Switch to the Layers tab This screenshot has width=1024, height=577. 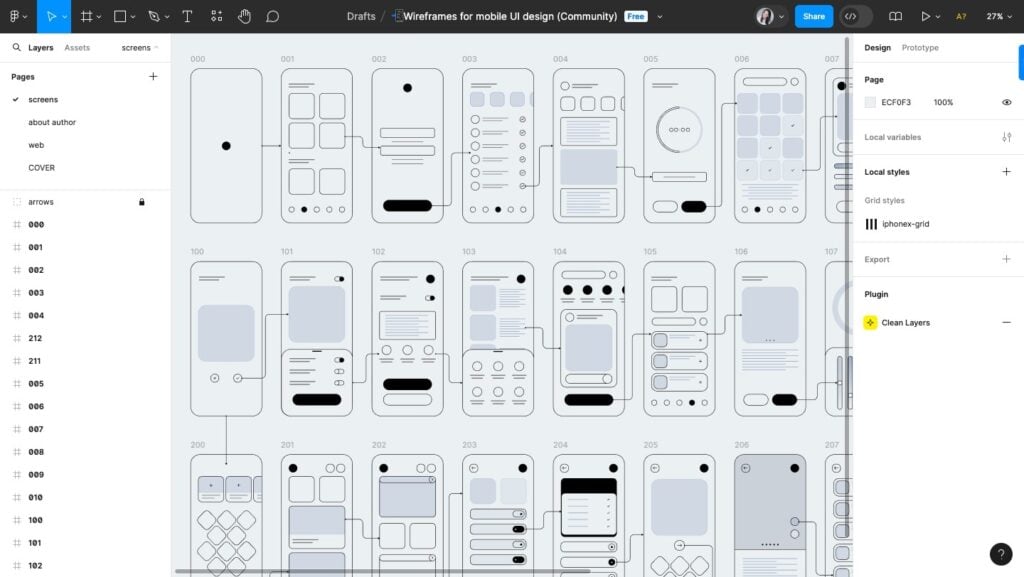40,48
